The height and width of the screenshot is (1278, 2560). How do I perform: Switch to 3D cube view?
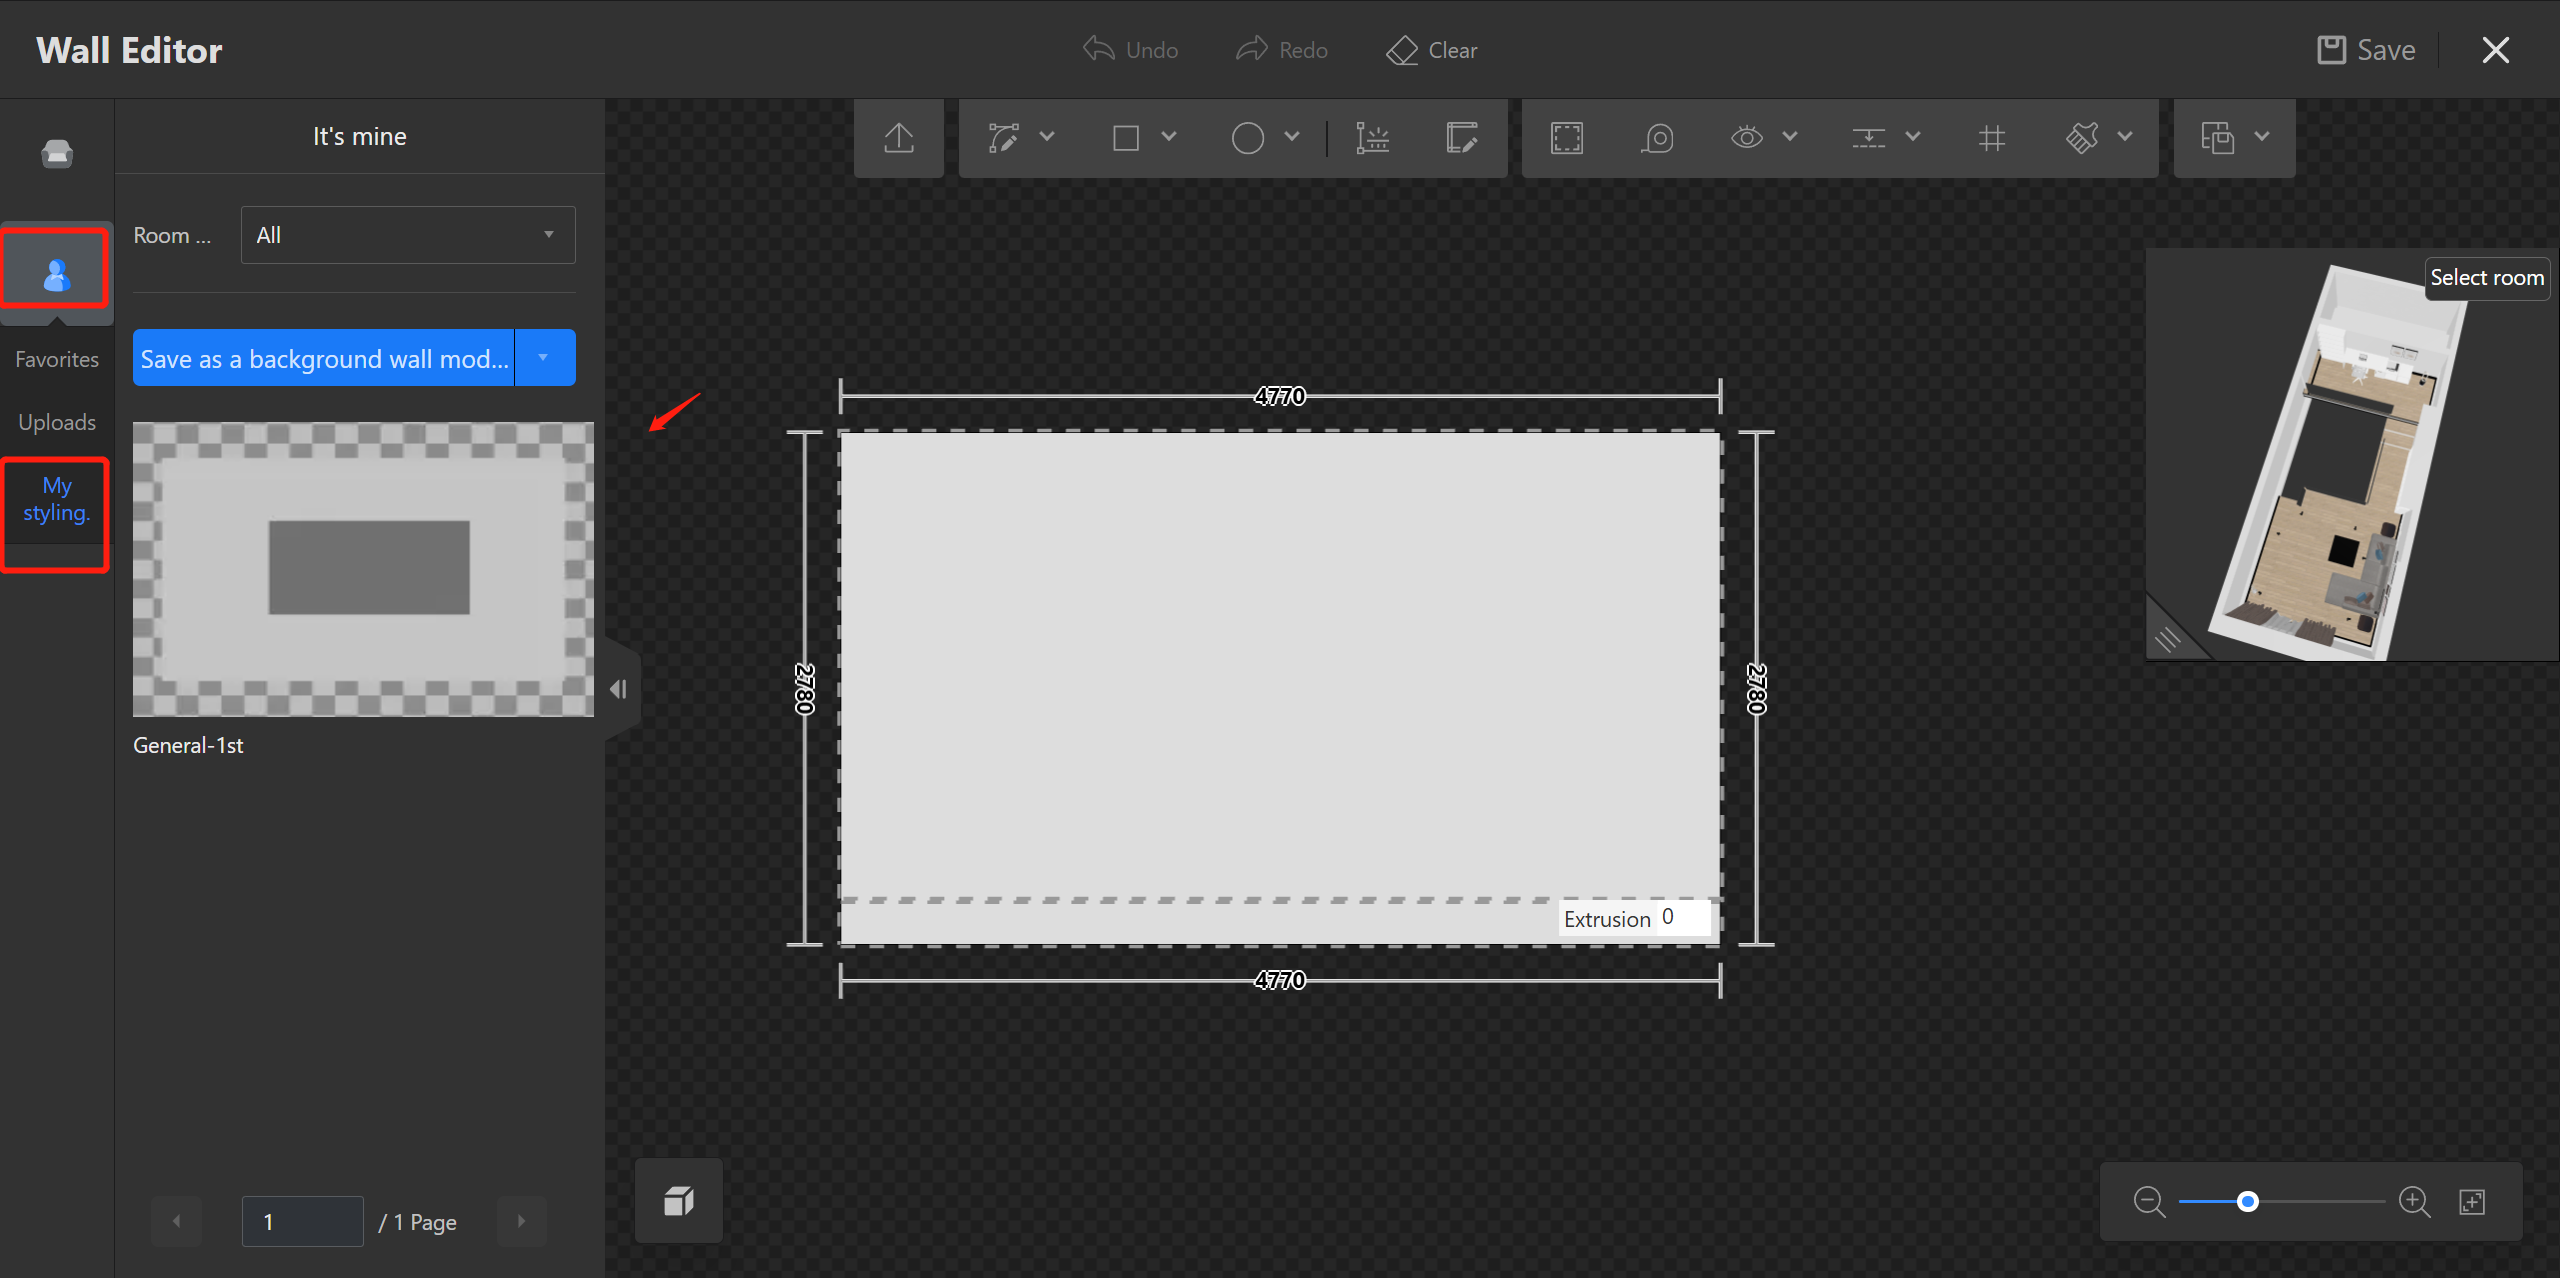[x=679, y=1201]
